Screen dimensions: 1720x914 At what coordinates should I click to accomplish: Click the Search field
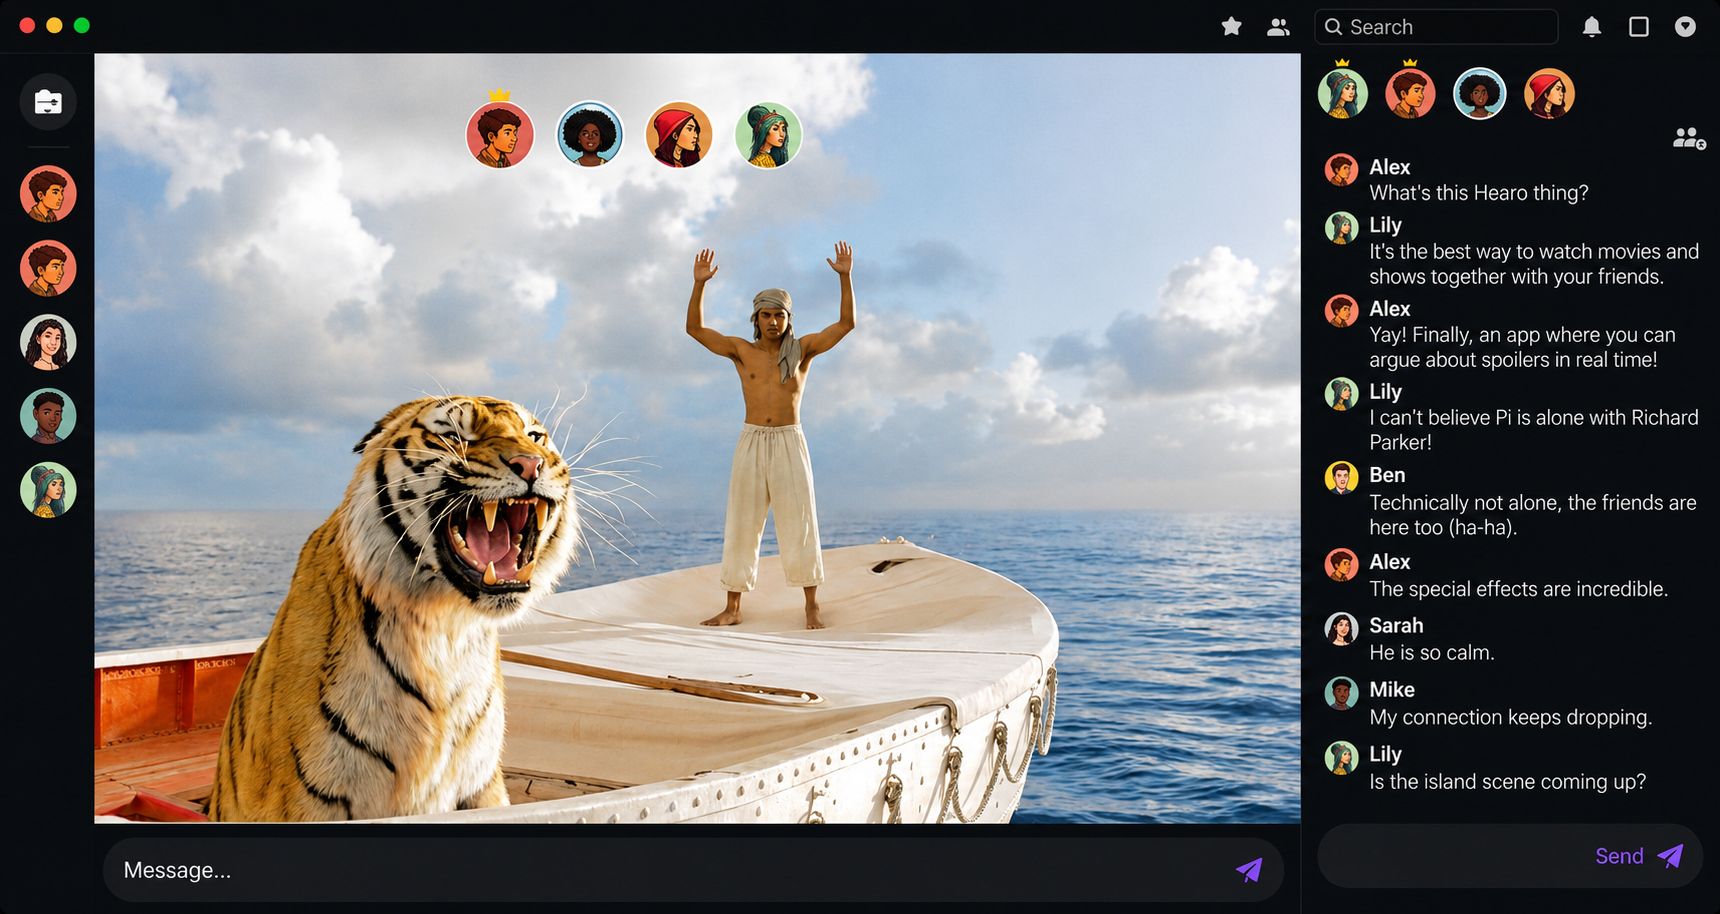1436,27
